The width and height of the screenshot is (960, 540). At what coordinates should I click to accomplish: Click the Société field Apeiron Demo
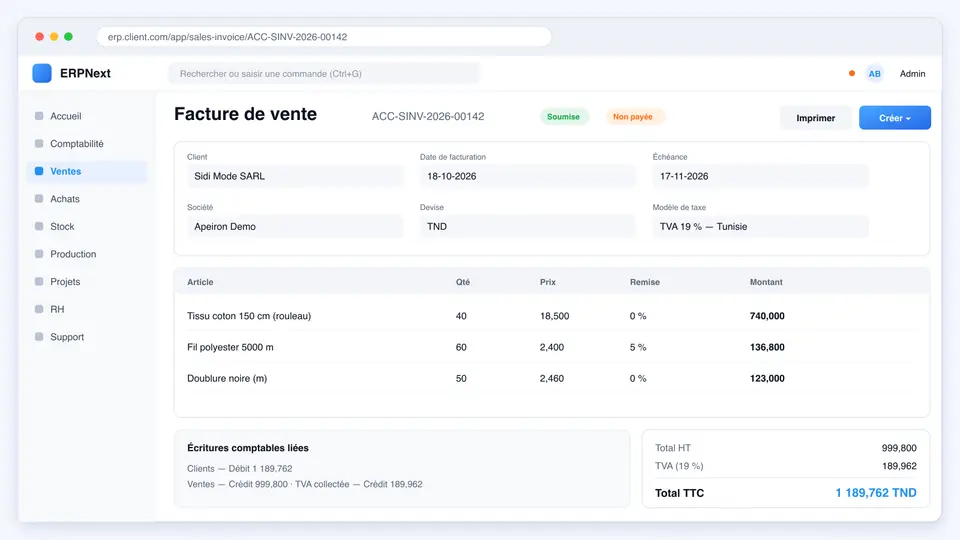(294, 227)
